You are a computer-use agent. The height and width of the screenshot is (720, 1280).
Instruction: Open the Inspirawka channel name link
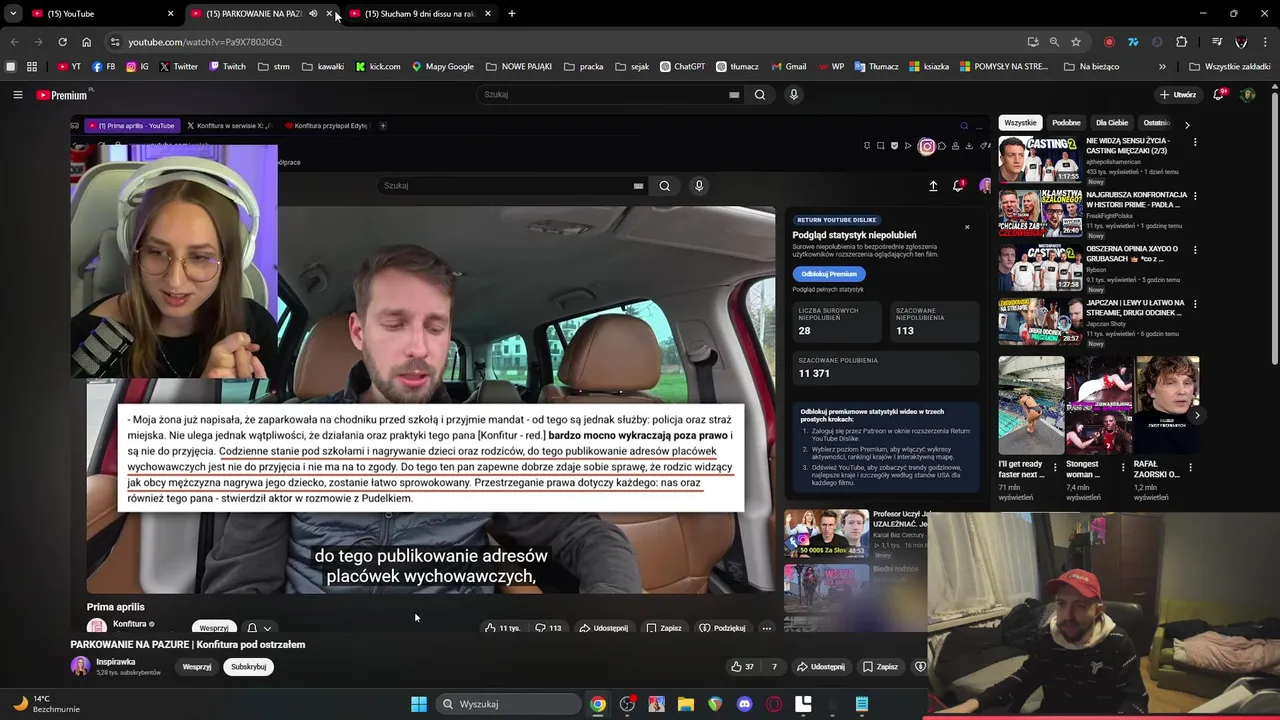(x=116, y=662)
